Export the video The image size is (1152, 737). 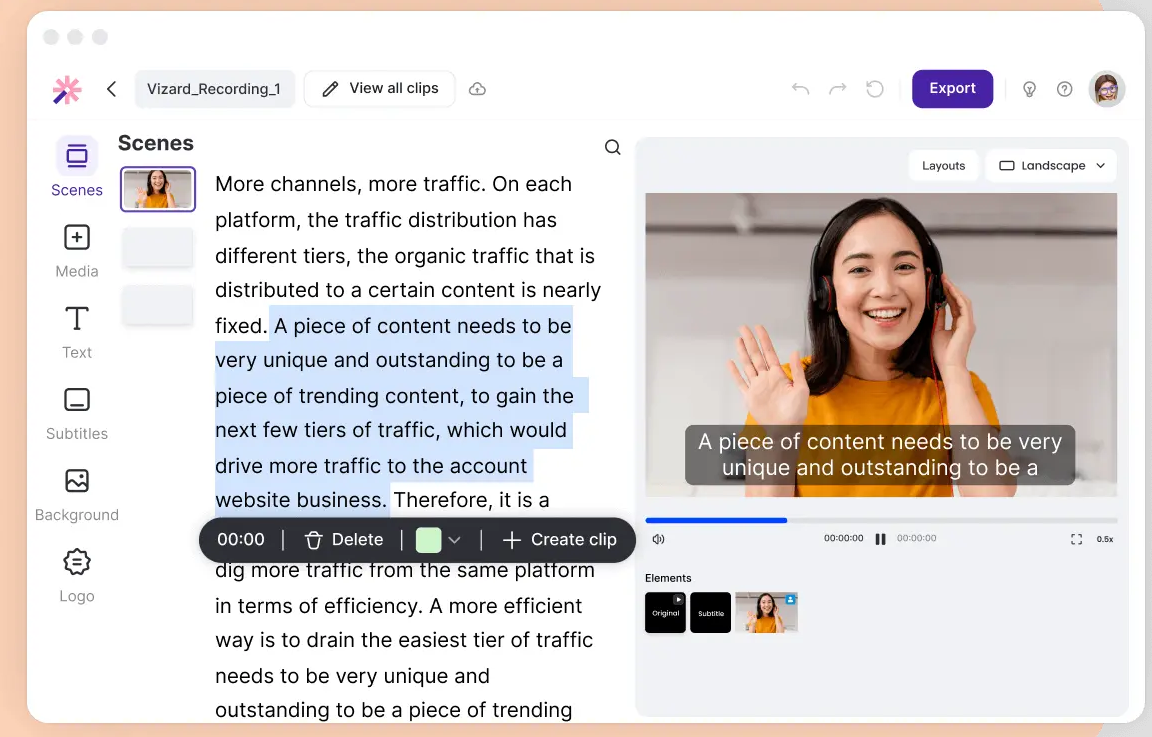[952, 88]
